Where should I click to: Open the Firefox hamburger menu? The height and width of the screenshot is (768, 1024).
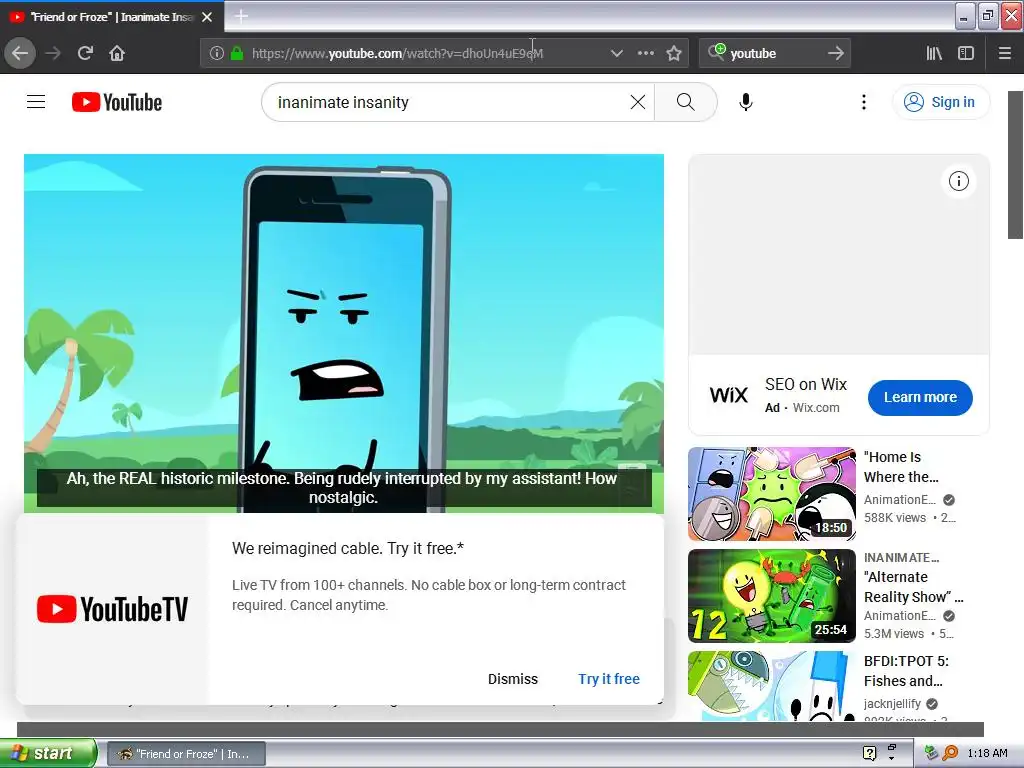pos(1005,53)
